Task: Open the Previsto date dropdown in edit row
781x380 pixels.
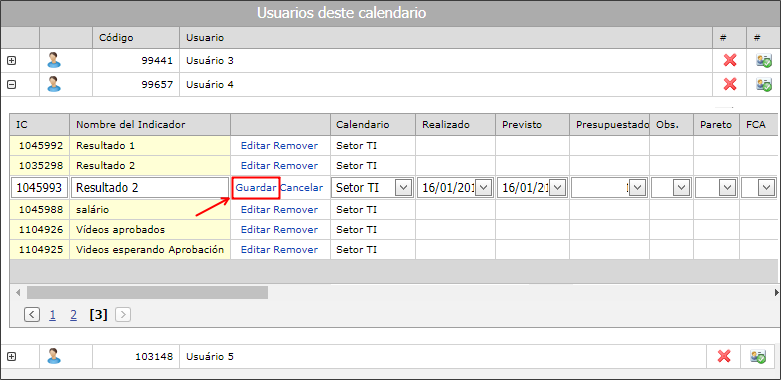Action: pyautogui.click(x=558, y=188)
